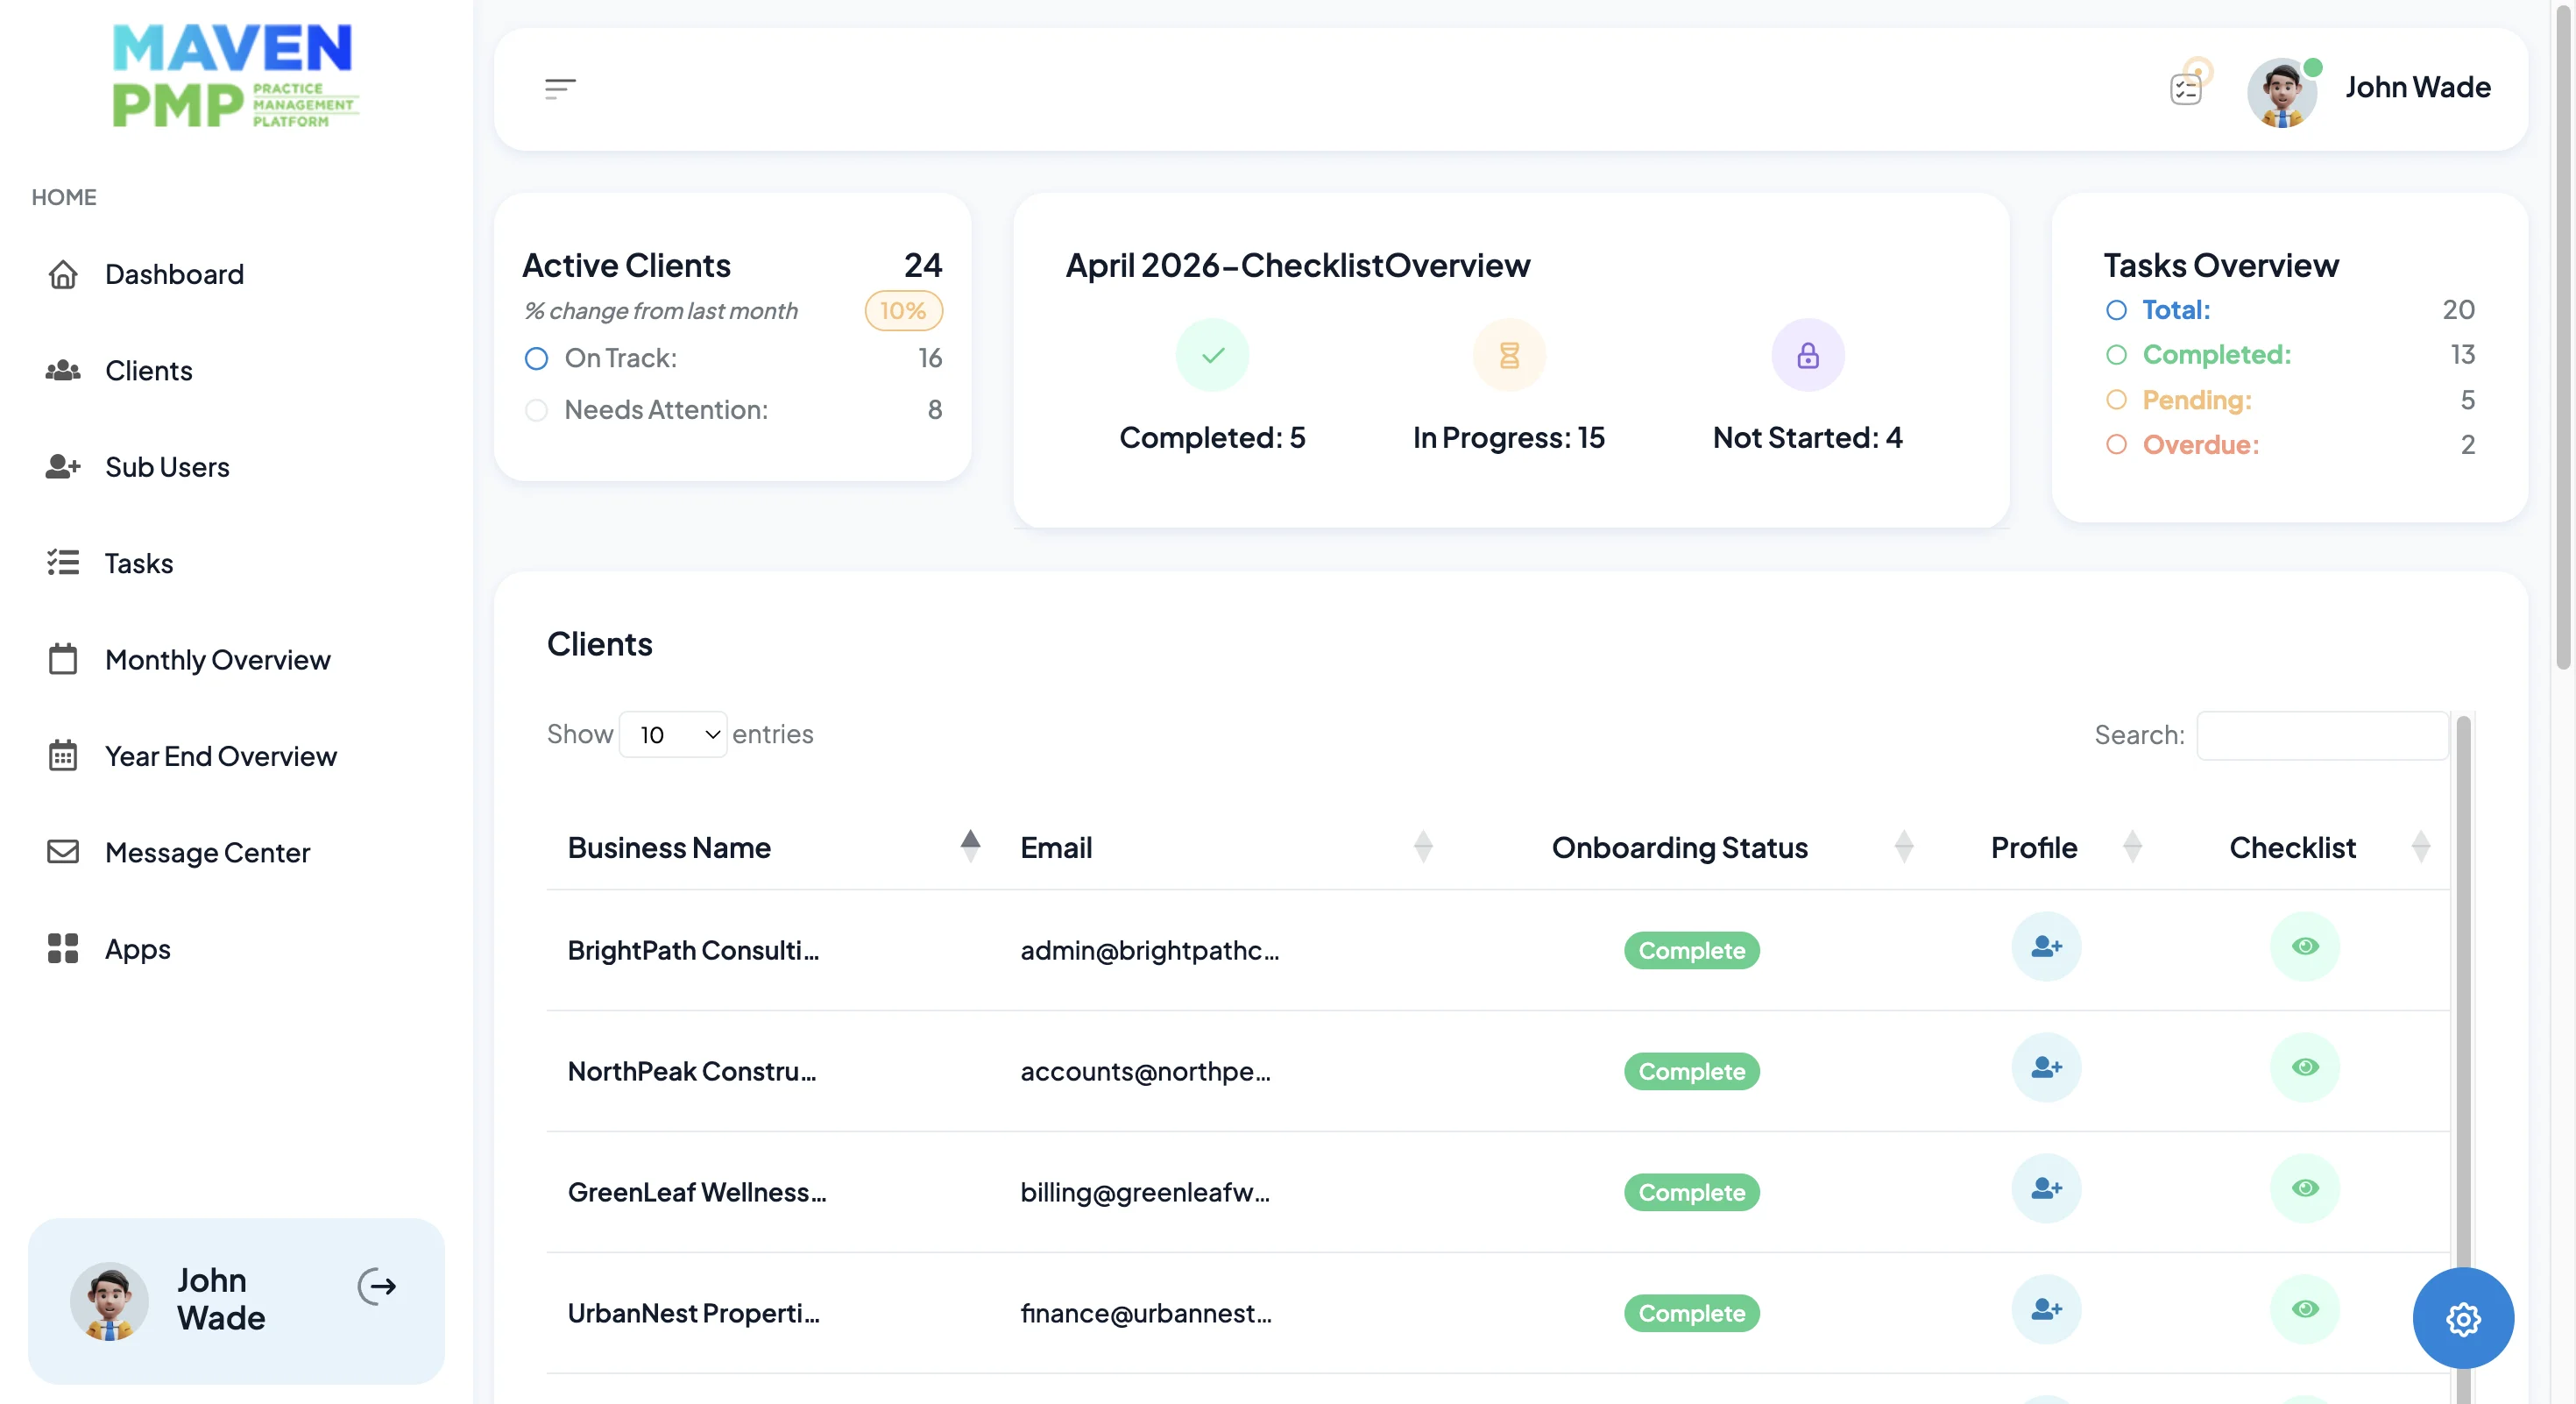
Task: Select finance@urbannest... email cell
Action: coord(1146,1313)
